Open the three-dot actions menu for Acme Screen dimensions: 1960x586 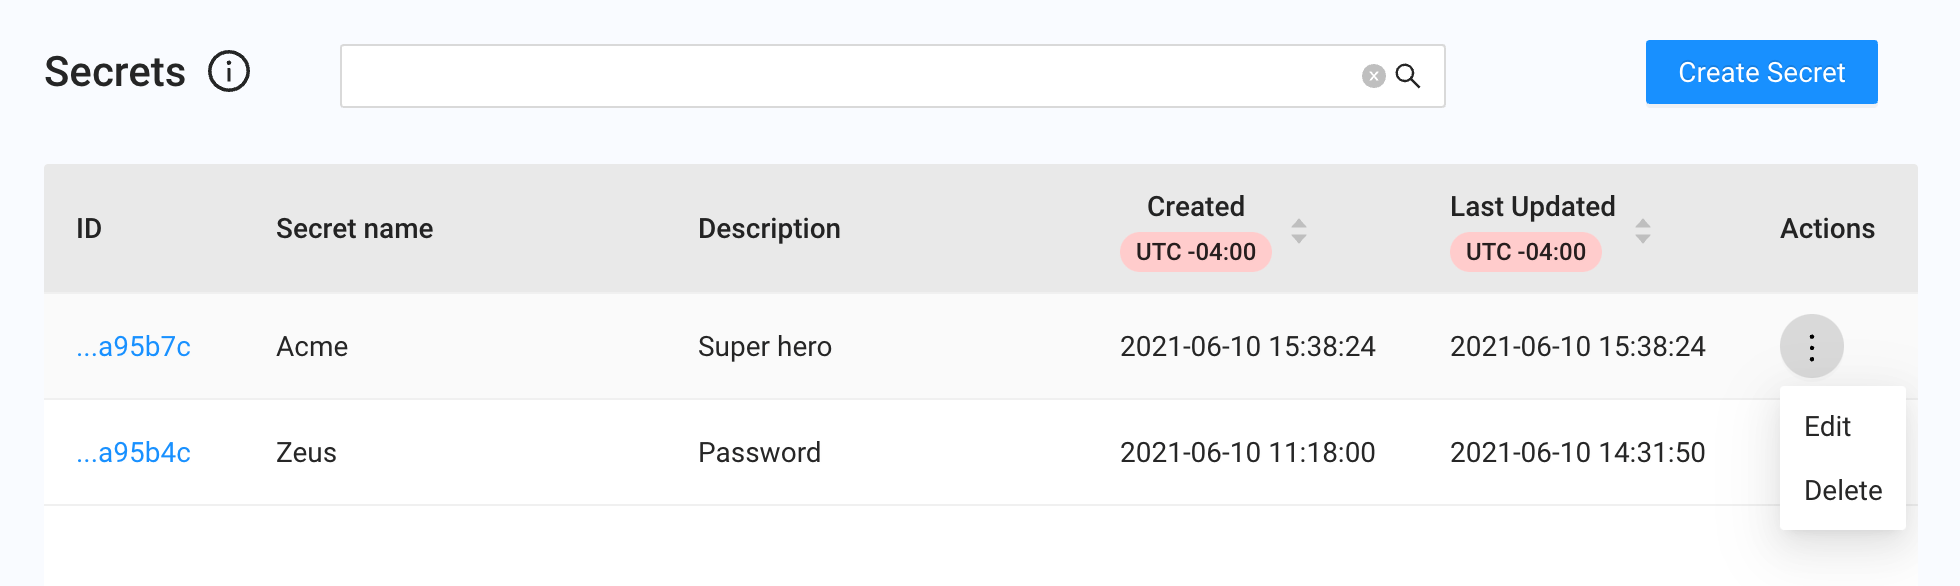1811,346
